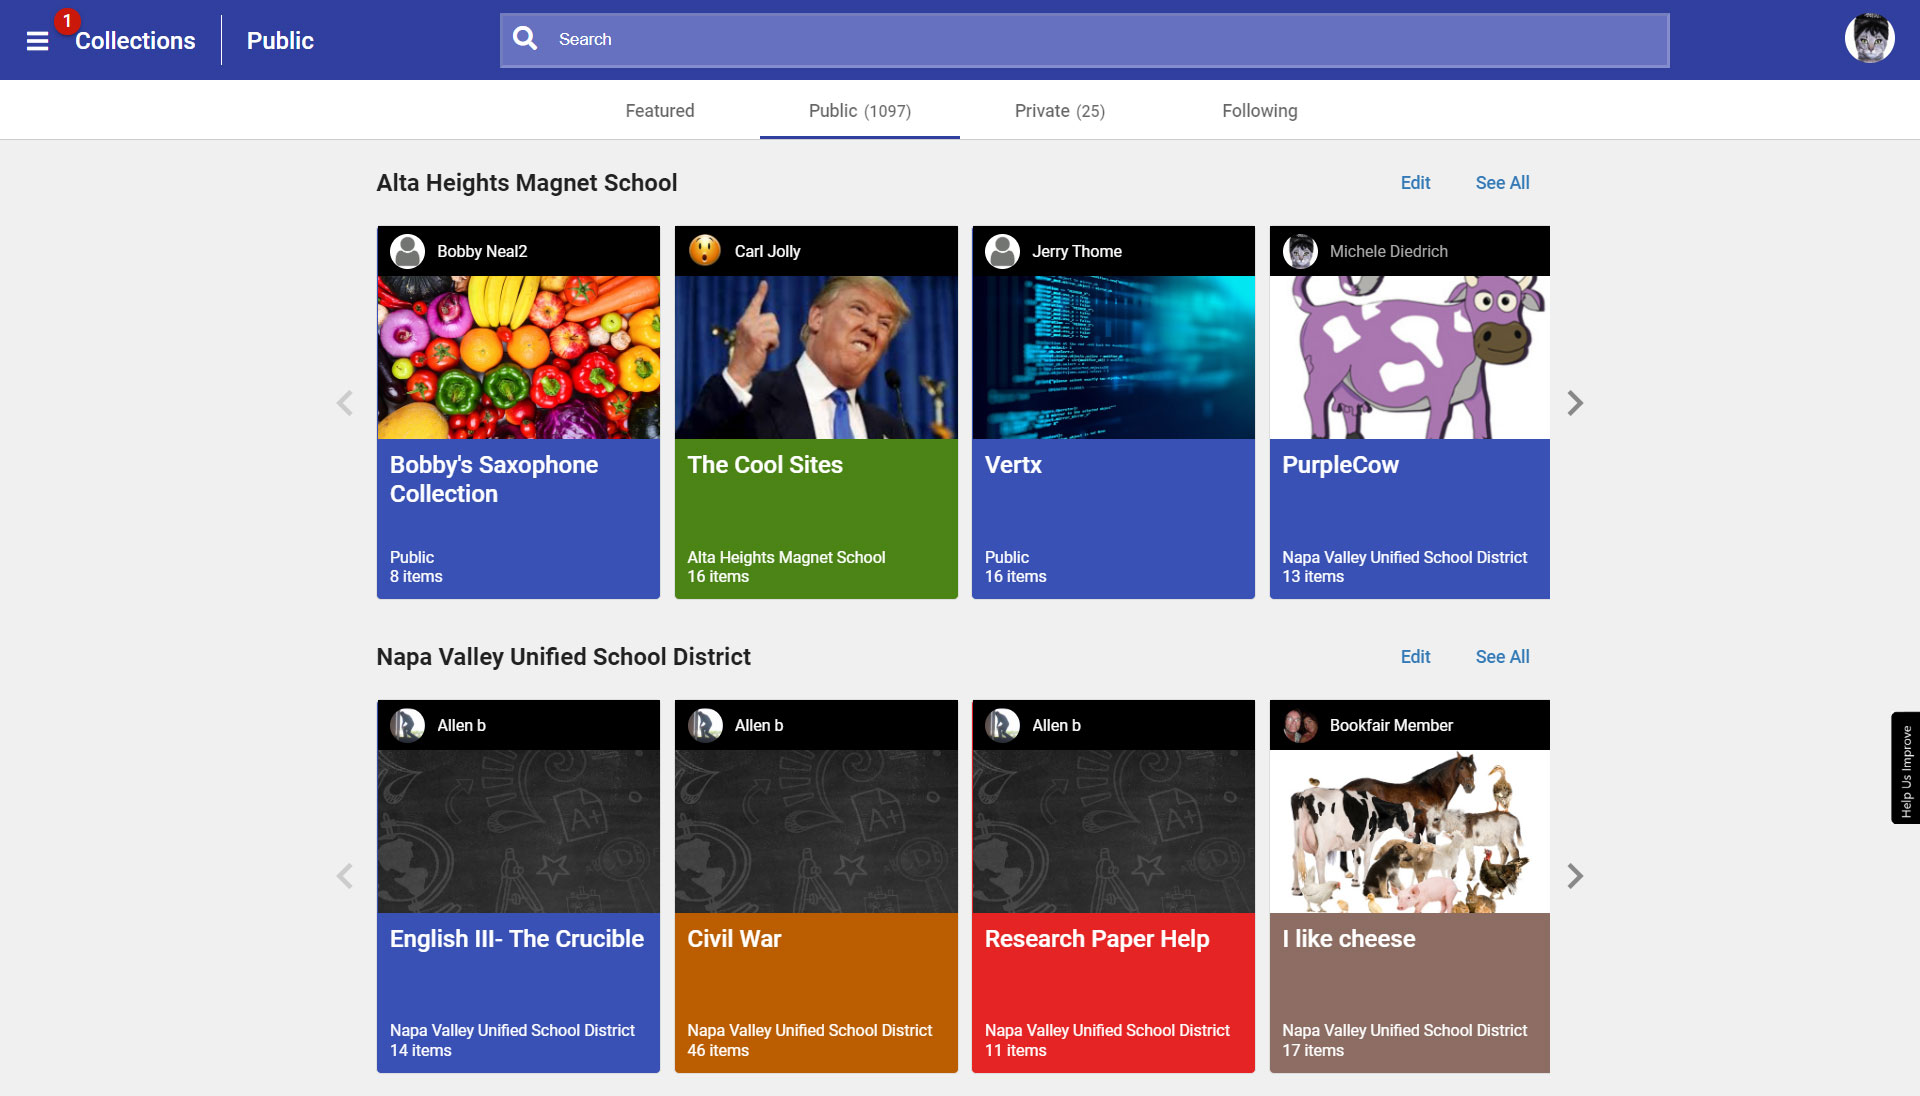This screenshot has height=1096, width=1920.
Task: Click Edit for Alta Heights Magnet School
Action: point(1415,183)
